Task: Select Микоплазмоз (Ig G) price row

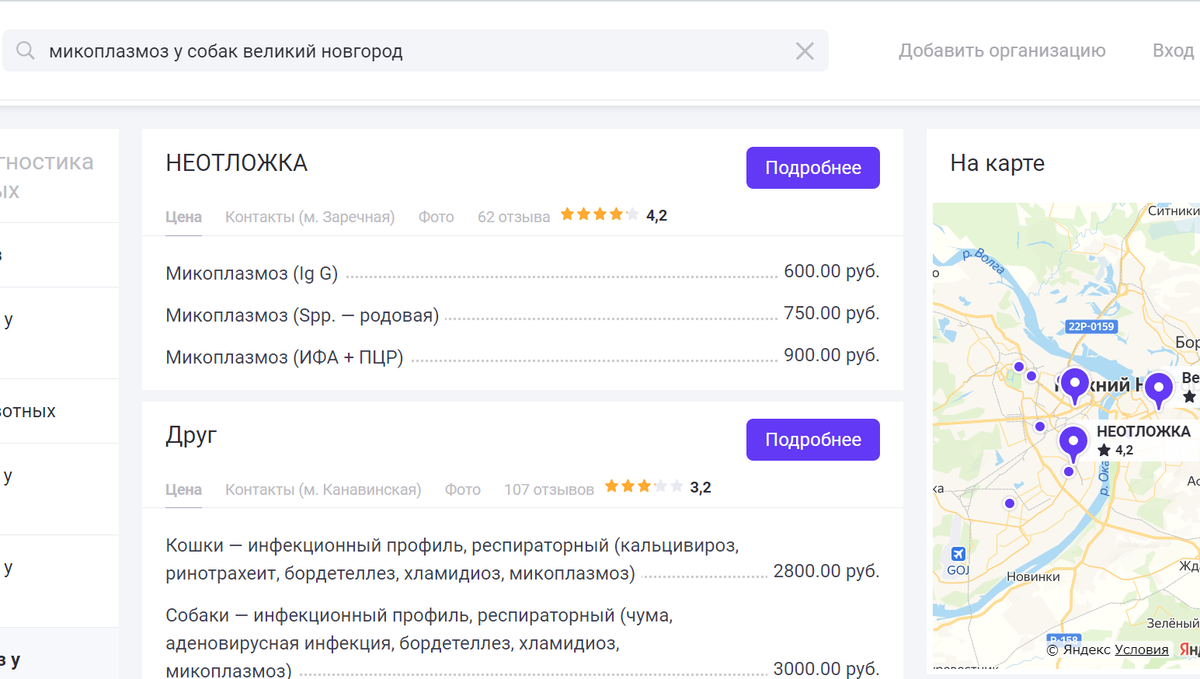Action: tap(523, 272)
